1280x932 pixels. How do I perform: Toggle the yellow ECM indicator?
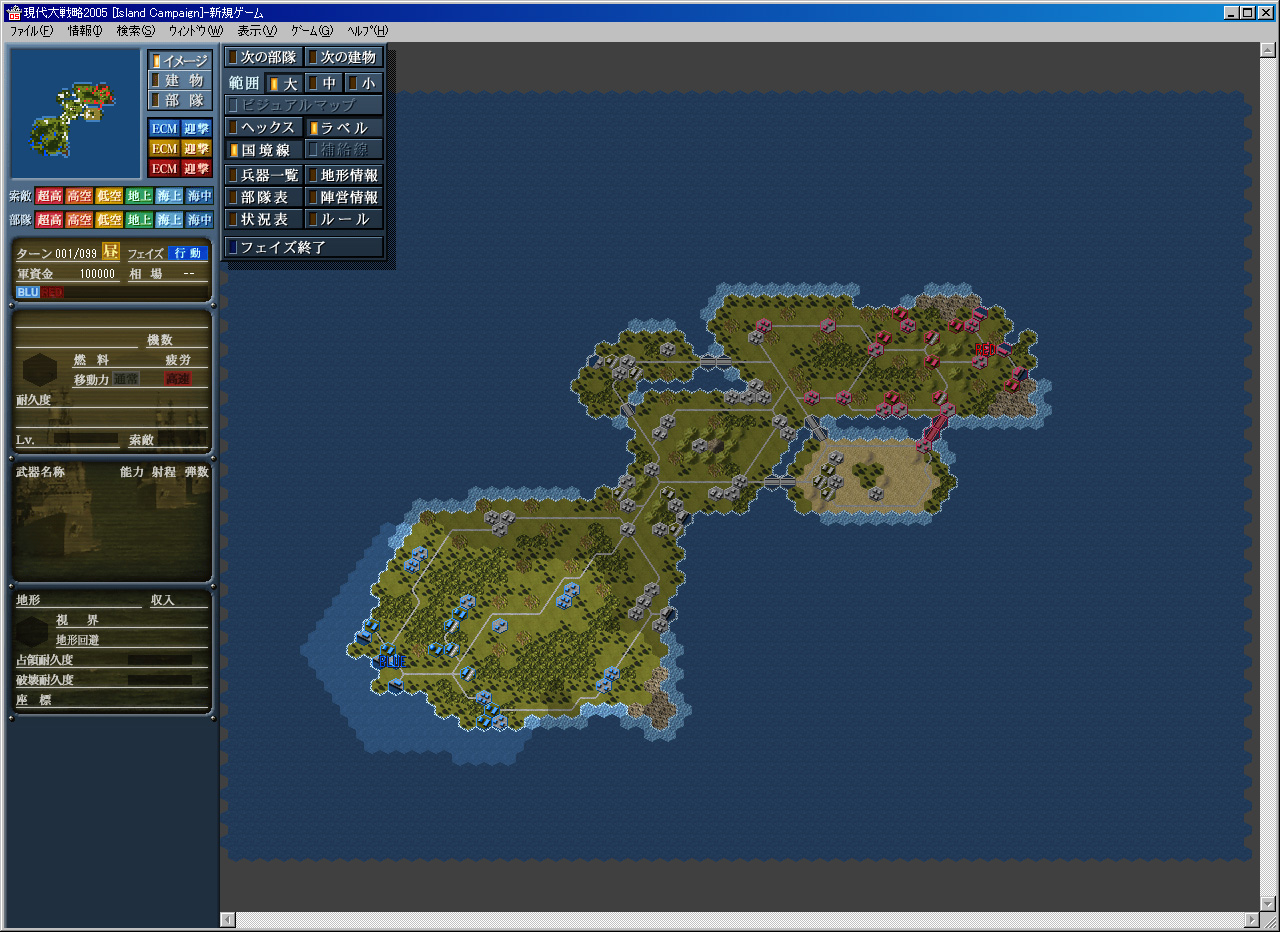164,148
